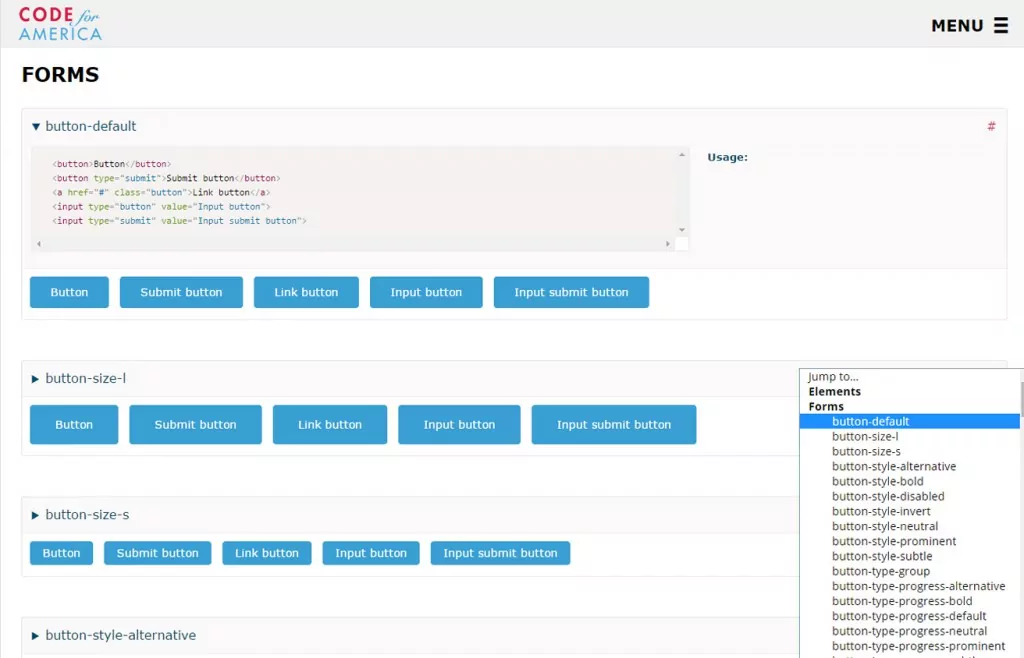
Task: Expand the button-size-s section
Action: [35, 515]
